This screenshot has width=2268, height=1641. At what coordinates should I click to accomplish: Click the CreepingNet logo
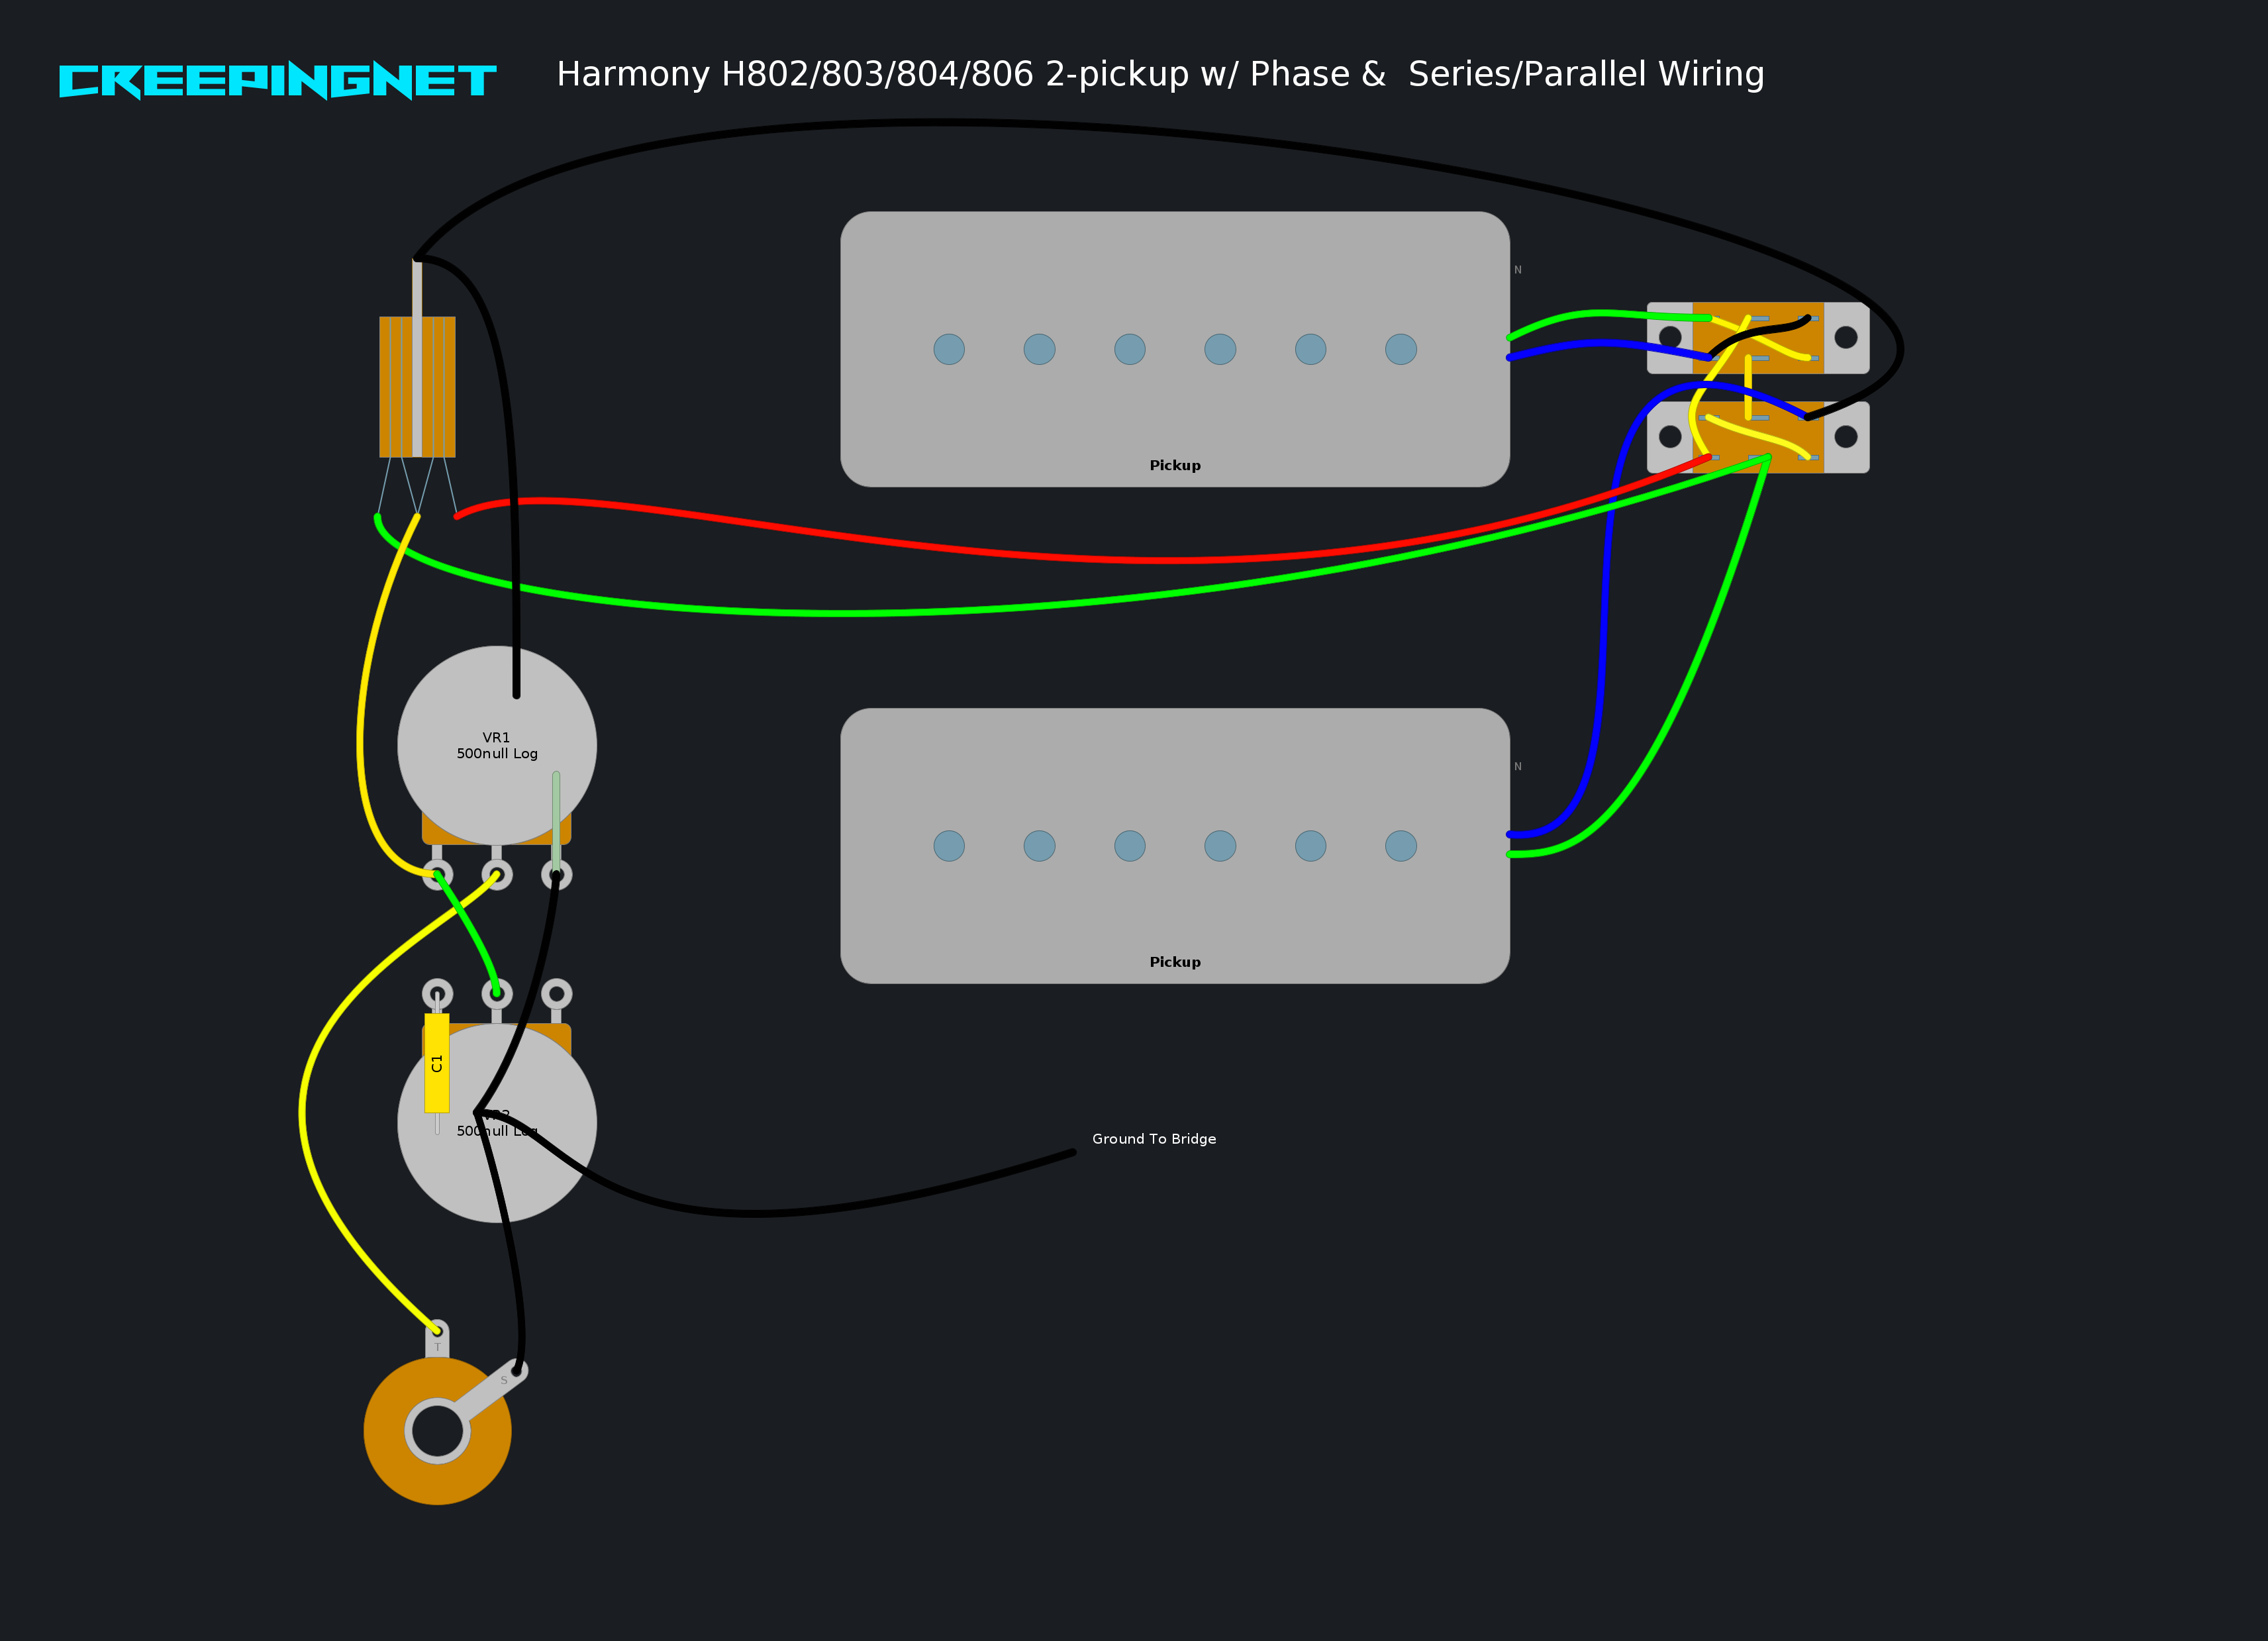tap(277, 80)
